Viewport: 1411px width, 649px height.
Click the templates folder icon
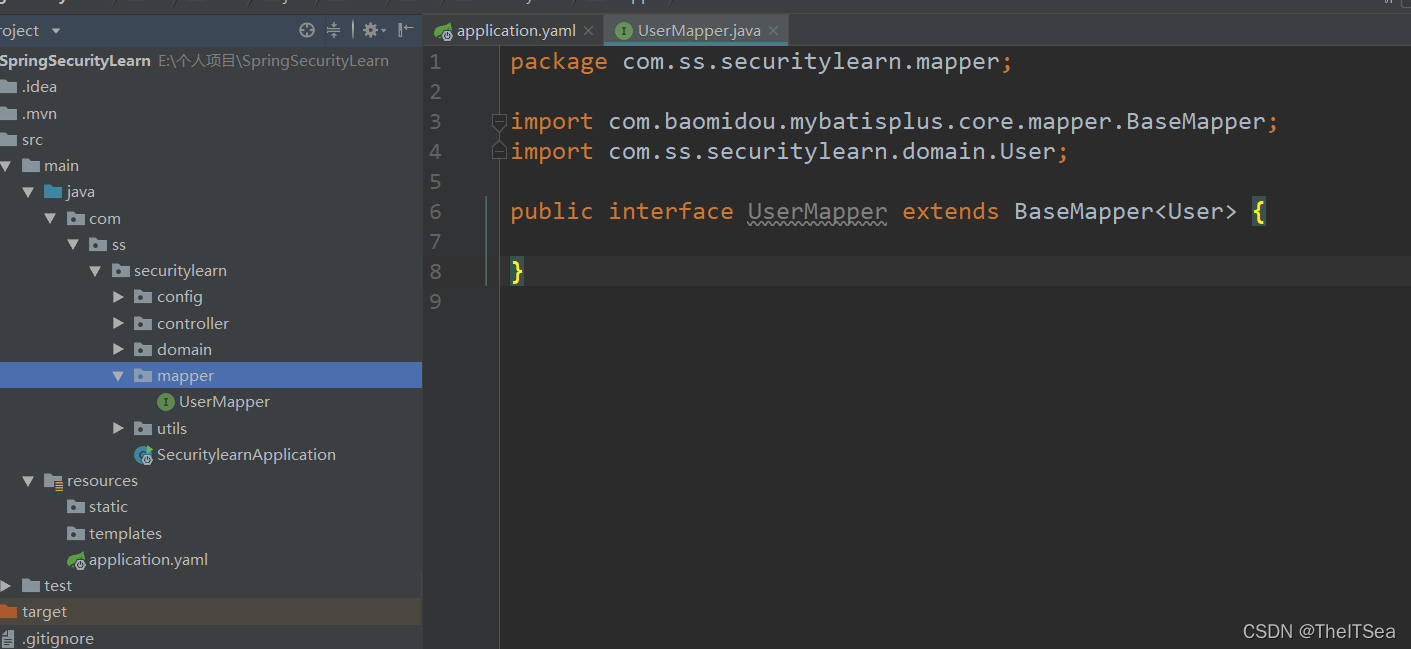tap(76, 534)
